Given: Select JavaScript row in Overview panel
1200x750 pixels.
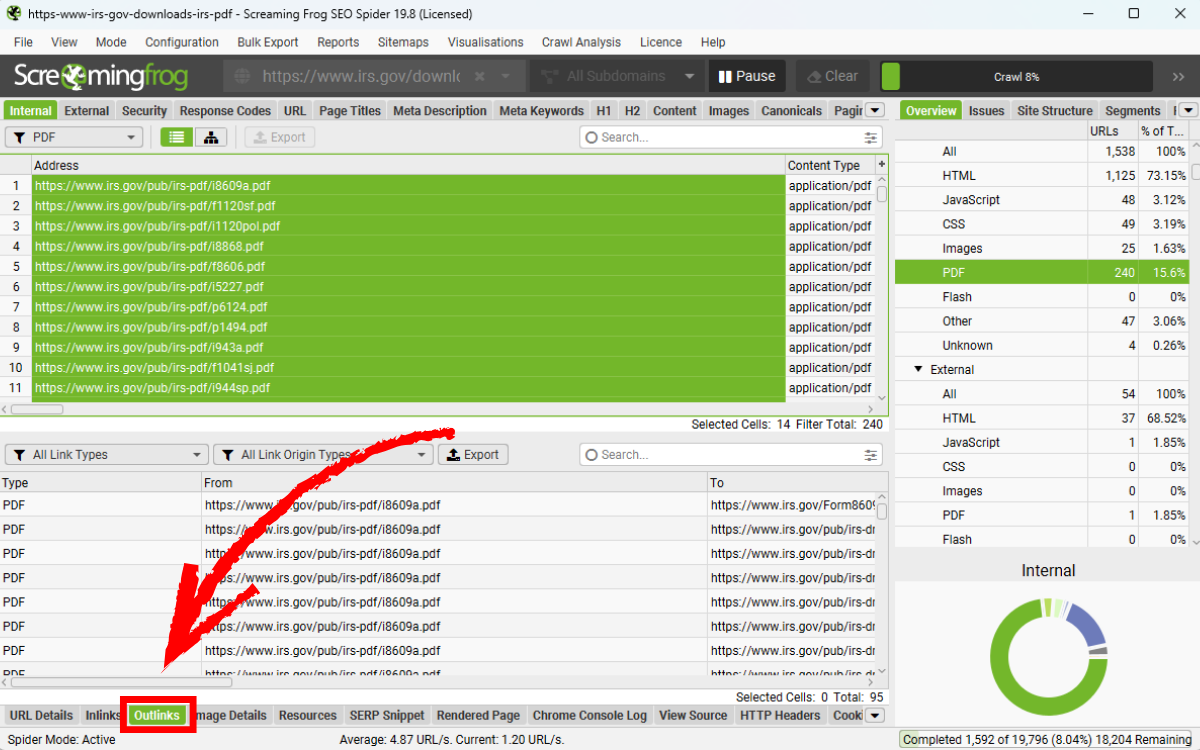Looking at the screenshot, I should click(x=970, y=200).
